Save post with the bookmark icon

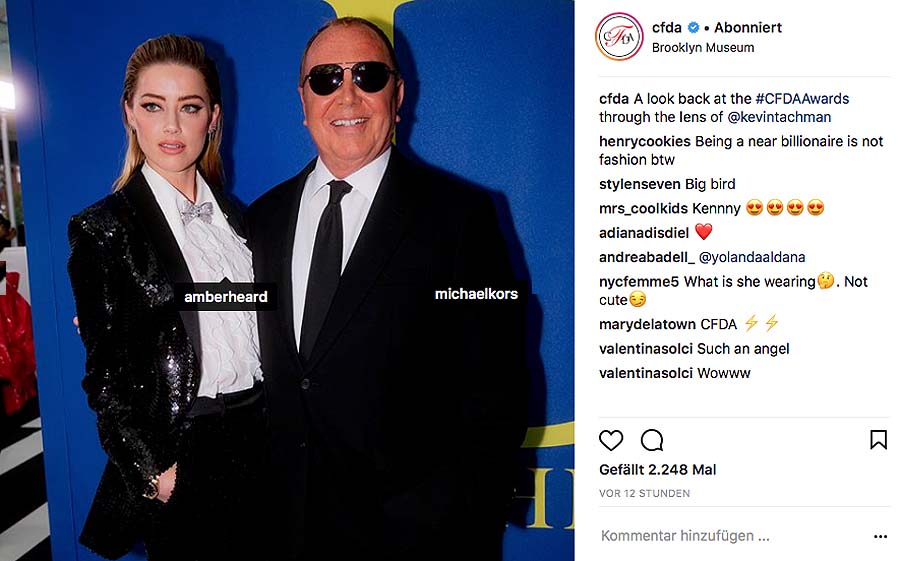tap(878, 440)
